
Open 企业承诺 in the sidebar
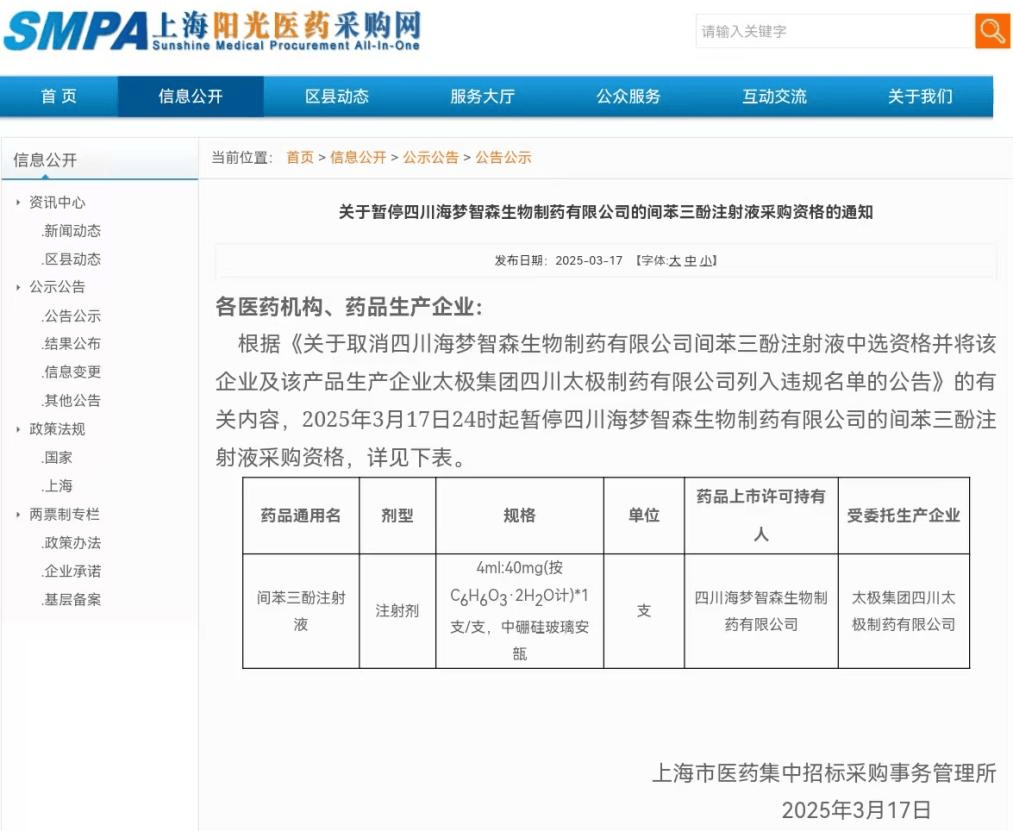[x=71, y=571]
